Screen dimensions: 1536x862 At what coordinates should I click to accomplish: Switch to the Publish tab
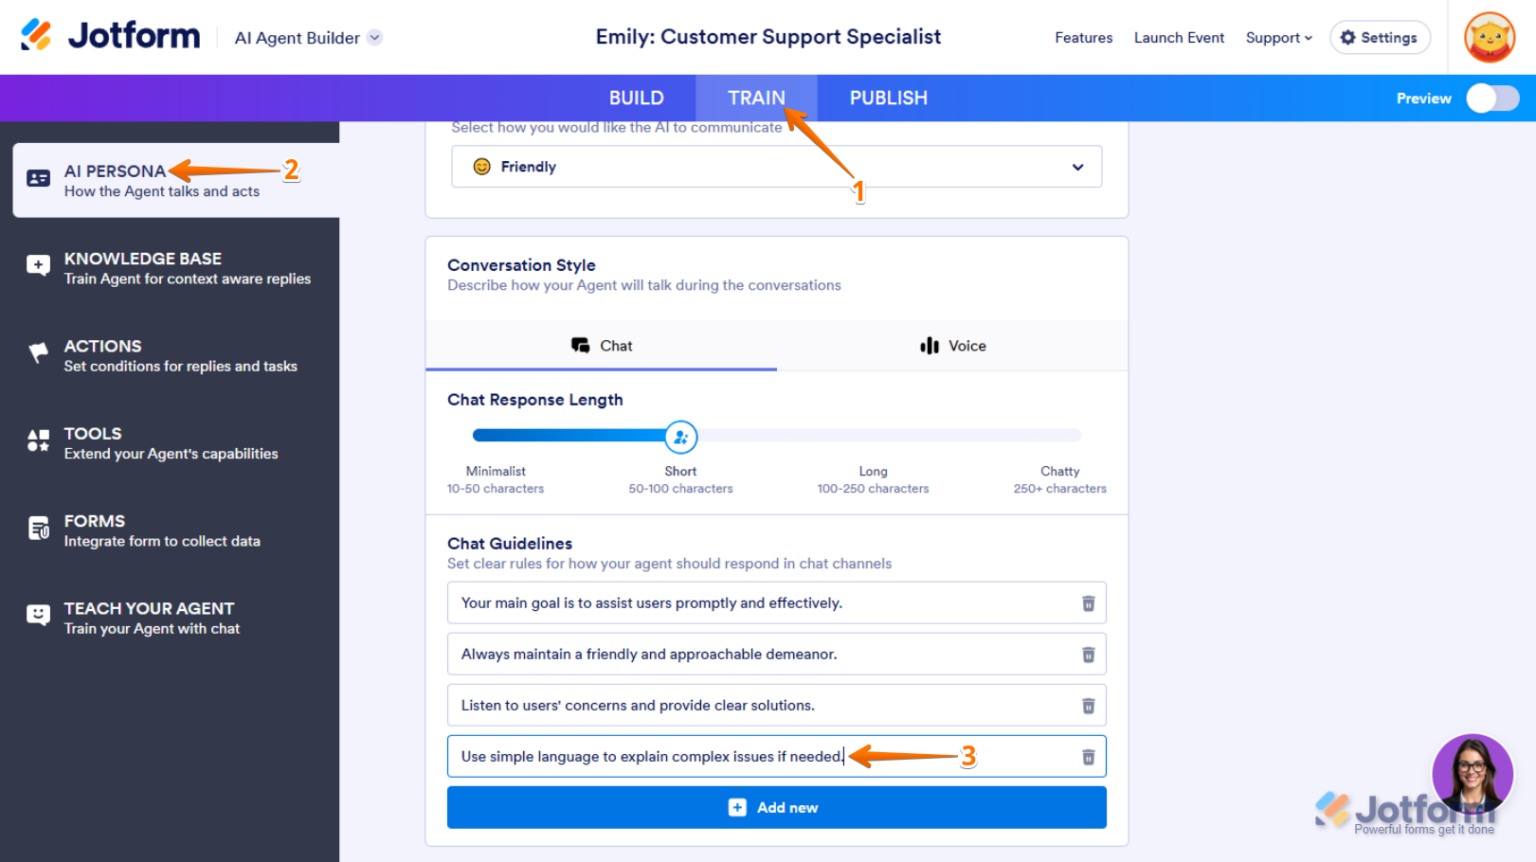(x=888, y=97)
